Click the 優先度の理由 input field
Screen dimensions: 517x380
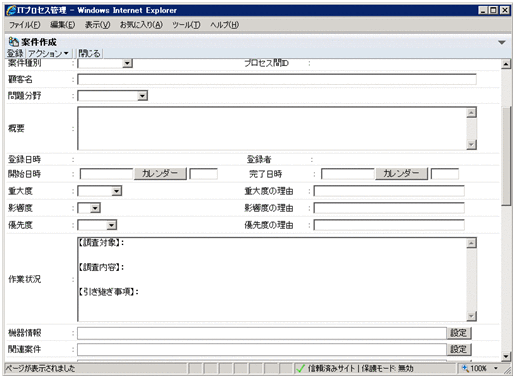[x=389, y=225]
